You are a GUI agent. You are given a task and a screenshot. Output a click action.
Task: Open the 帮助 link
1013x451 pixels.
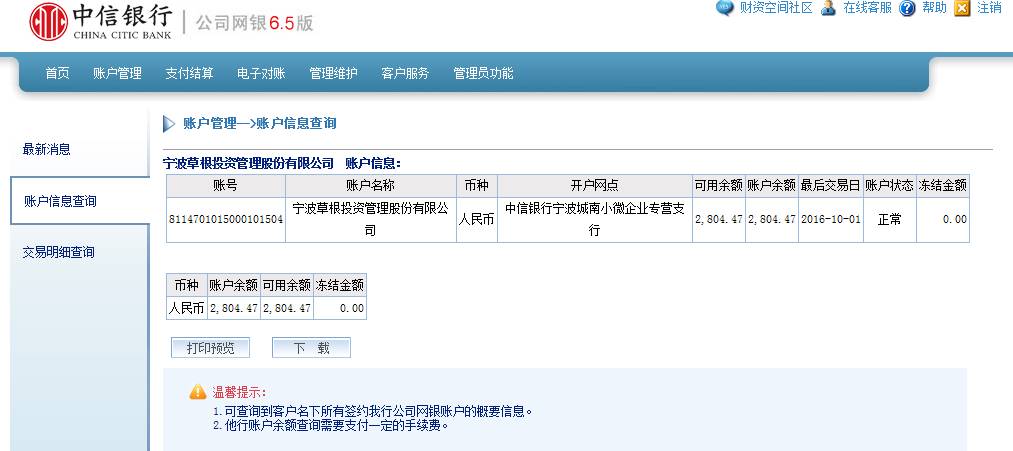coord(934,8)
